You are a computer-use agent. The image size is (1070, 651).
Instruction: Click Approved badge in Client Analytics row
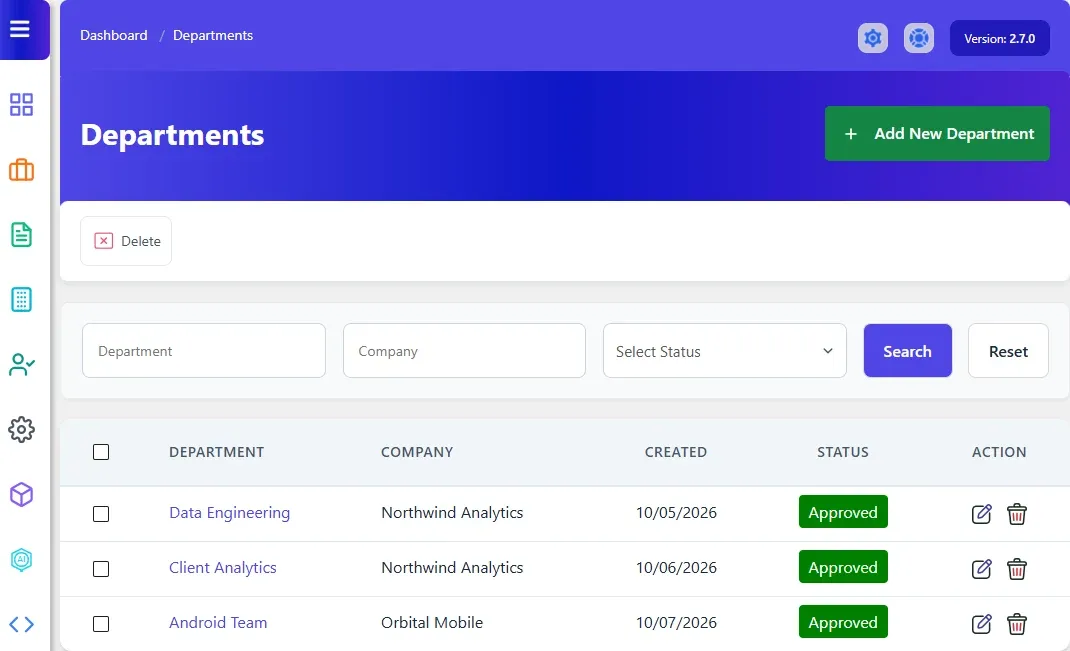[x=843, y=567]
